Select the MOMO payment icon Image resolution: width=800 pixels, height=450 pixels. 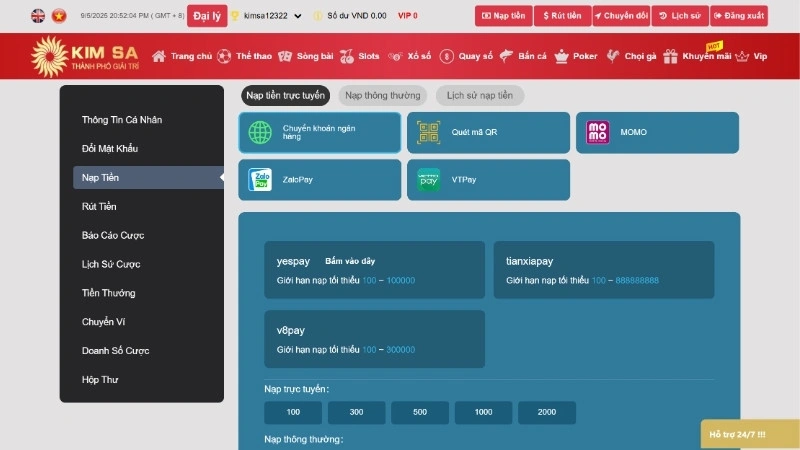pos(597,133)
